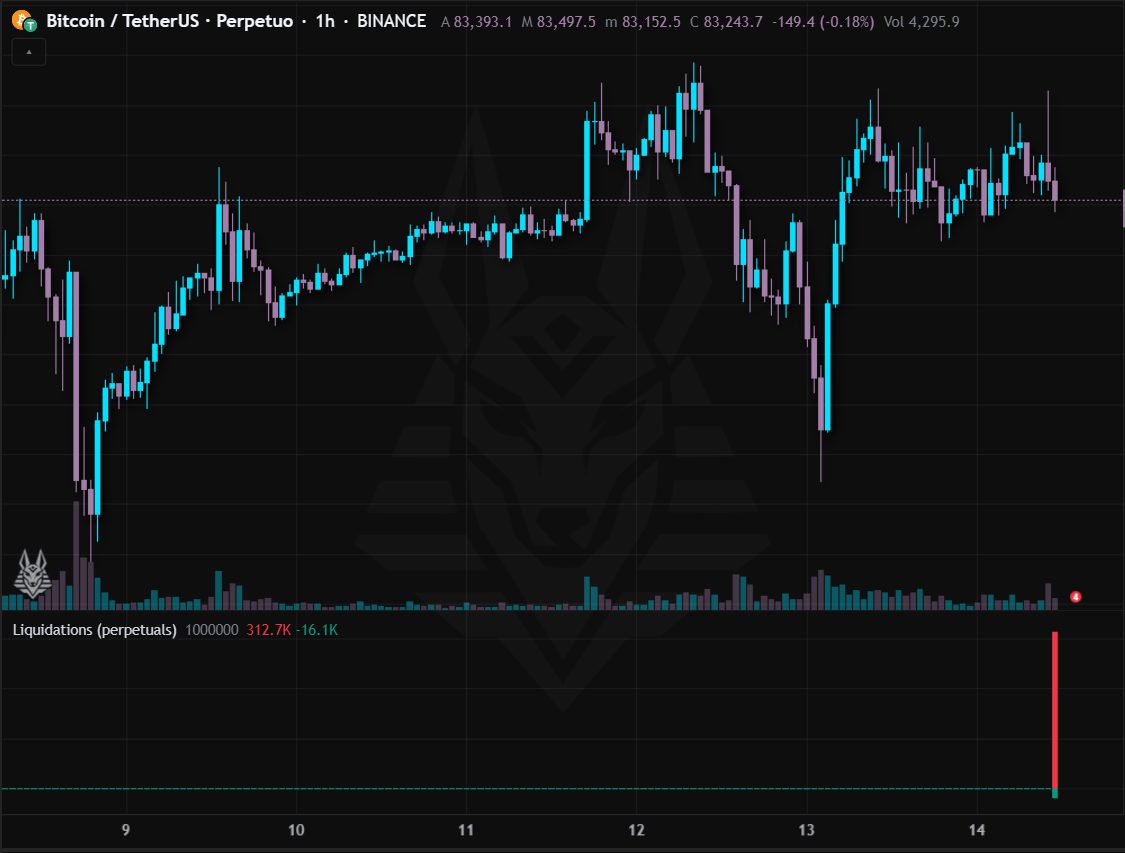Viewport: 1125px width, 853px height.
Task: Click date label 13 on time axis
Action: pos(806,830)
